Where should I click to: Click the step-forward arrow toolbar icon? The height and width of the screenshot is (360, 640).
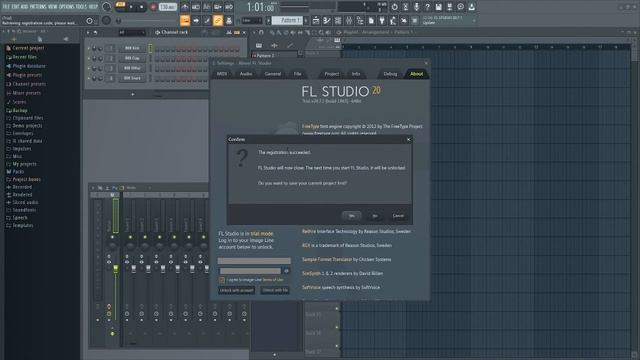point(196,20)
